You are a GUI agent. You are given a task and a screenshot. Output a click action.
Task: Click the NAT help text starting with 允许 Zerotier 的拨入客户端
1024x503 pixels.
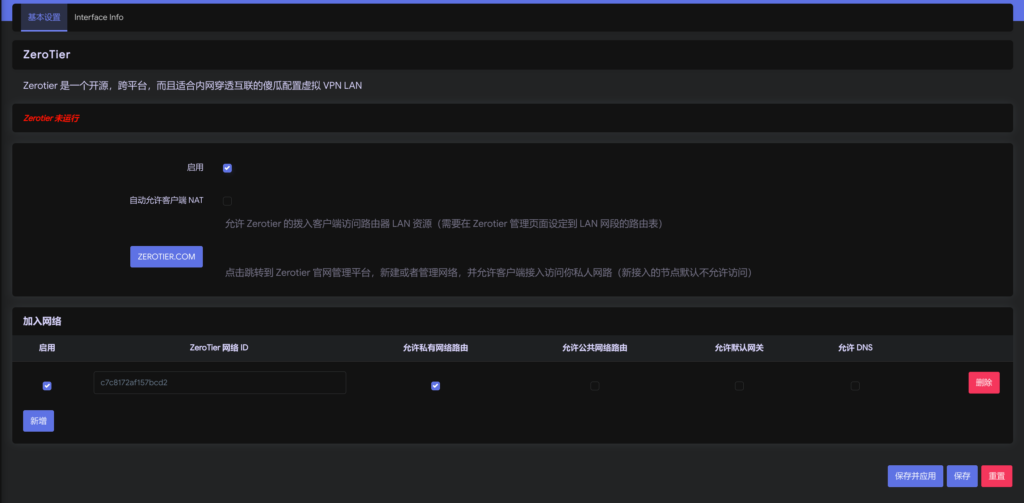444,224
